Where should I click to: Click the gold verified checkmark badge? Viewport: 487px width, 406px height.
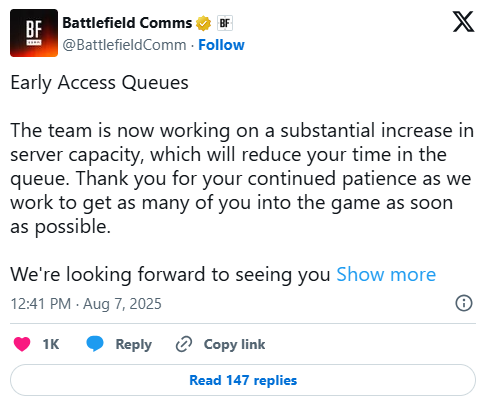point(203,23)
